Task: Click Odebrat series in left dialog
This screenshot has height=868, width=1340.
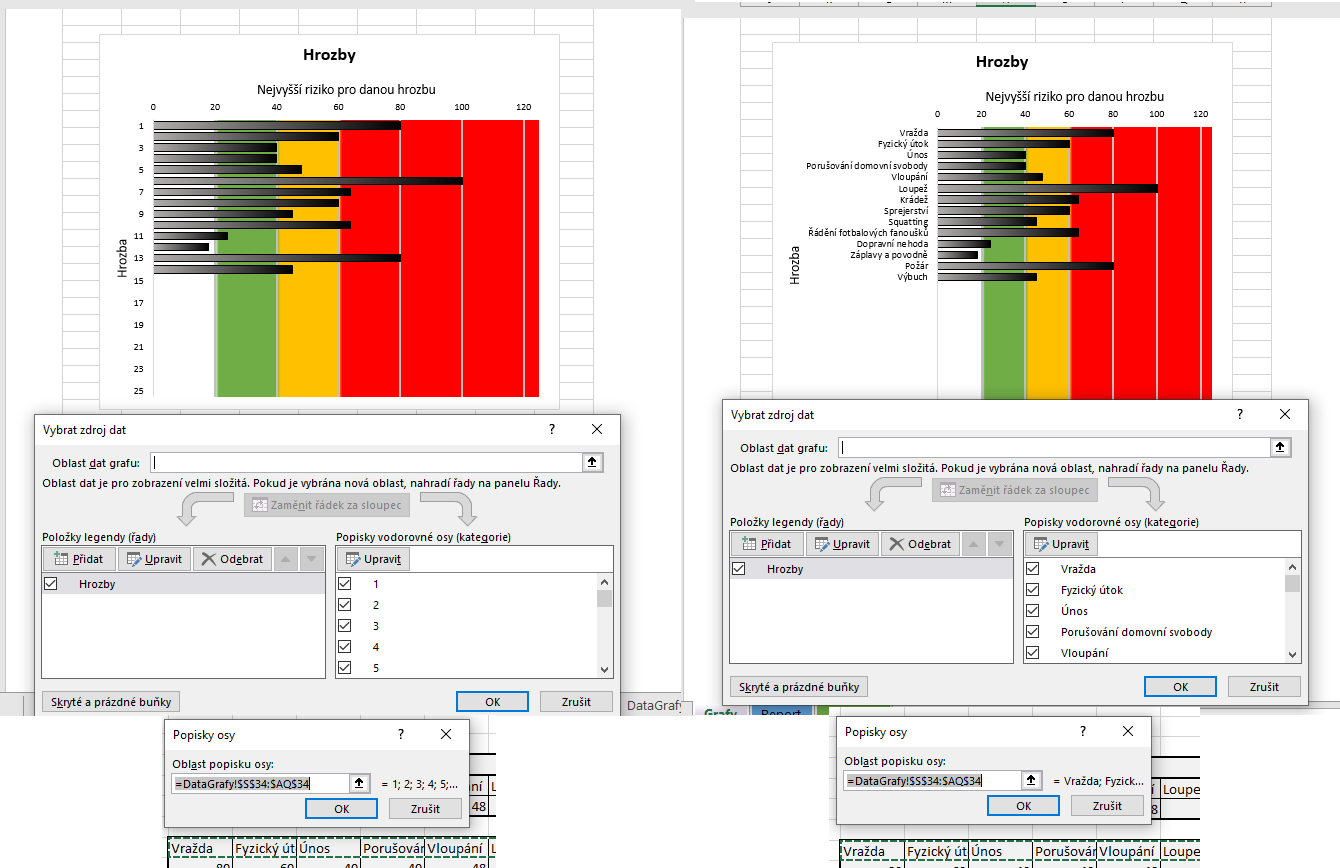Action: [231, 559]
